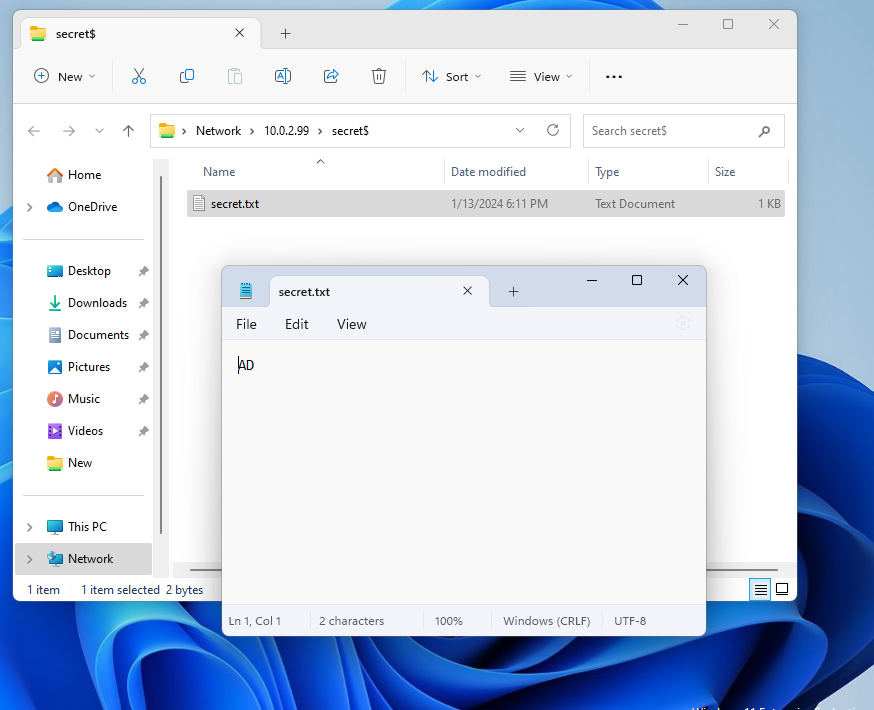Expand the This PC tree node
Image resolution: width=874 pixels, height=710 pixels.
30,527
